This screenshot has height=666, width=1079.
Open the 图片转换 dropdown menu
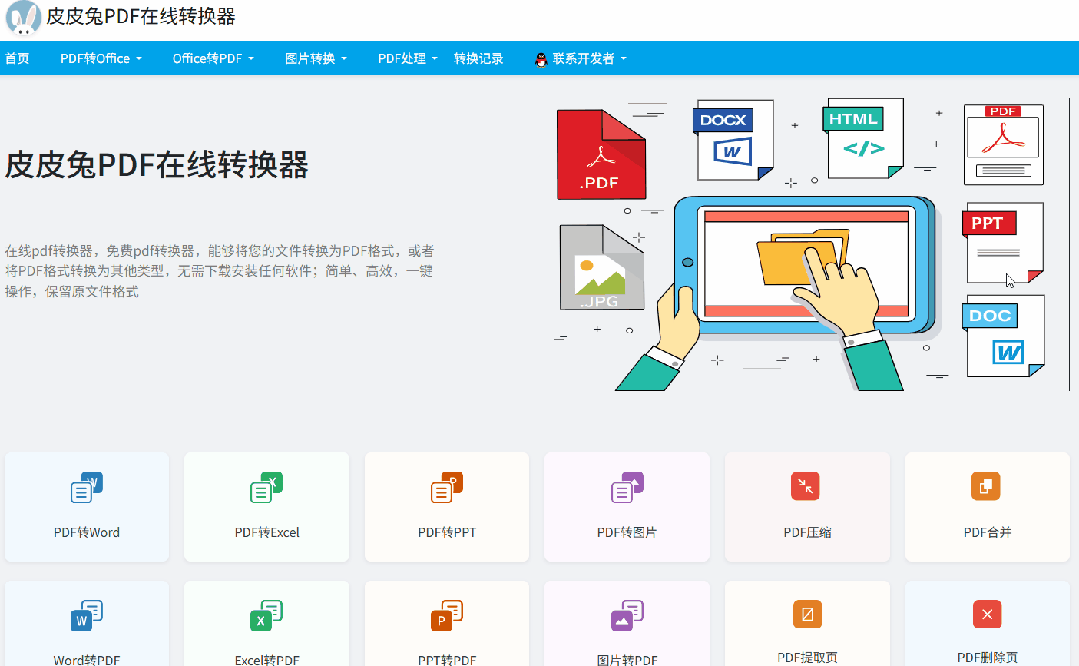[315, 58]
